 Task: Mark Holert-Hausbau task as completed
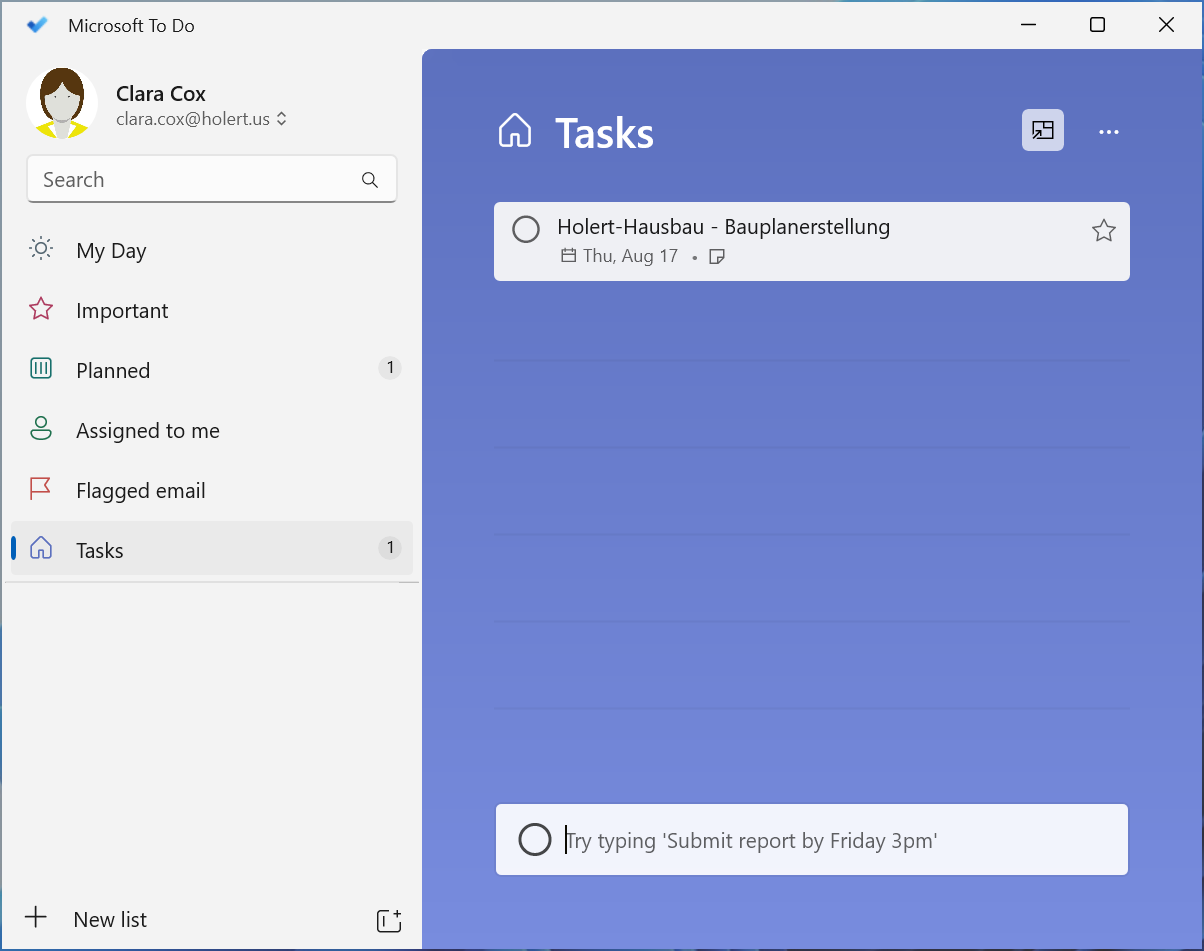(x=526, y=229)
